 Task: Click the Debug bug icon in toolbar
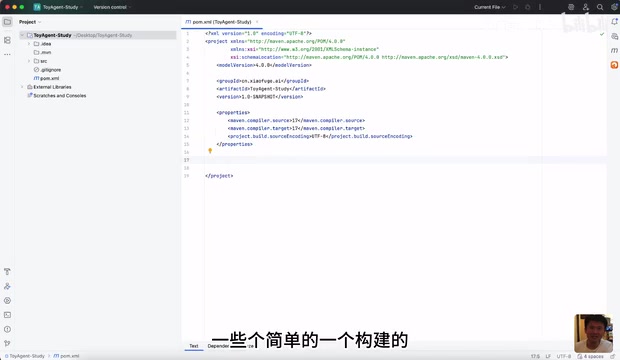(527, 7)
